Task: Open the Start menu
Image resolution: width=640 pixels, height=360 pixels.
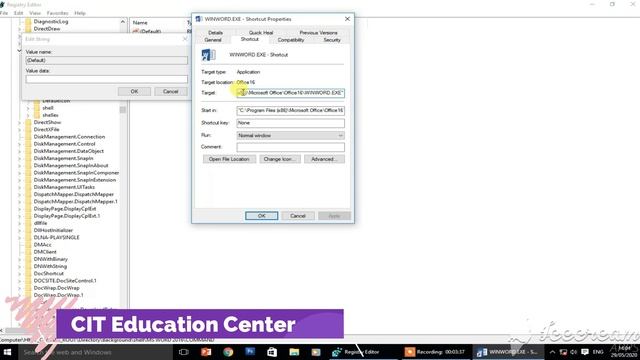Action: 7,352
